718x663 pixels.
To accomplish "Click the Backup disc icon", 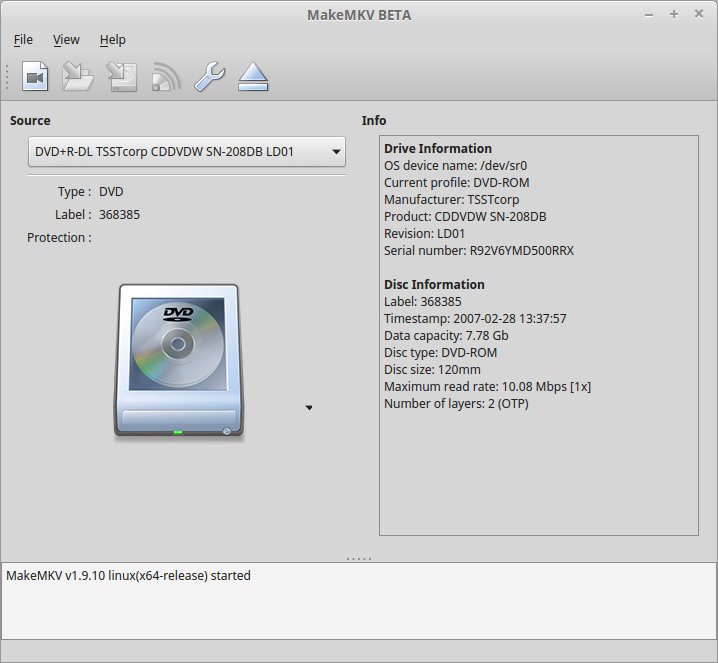I will pyautogui.click(x=122, y=76).
